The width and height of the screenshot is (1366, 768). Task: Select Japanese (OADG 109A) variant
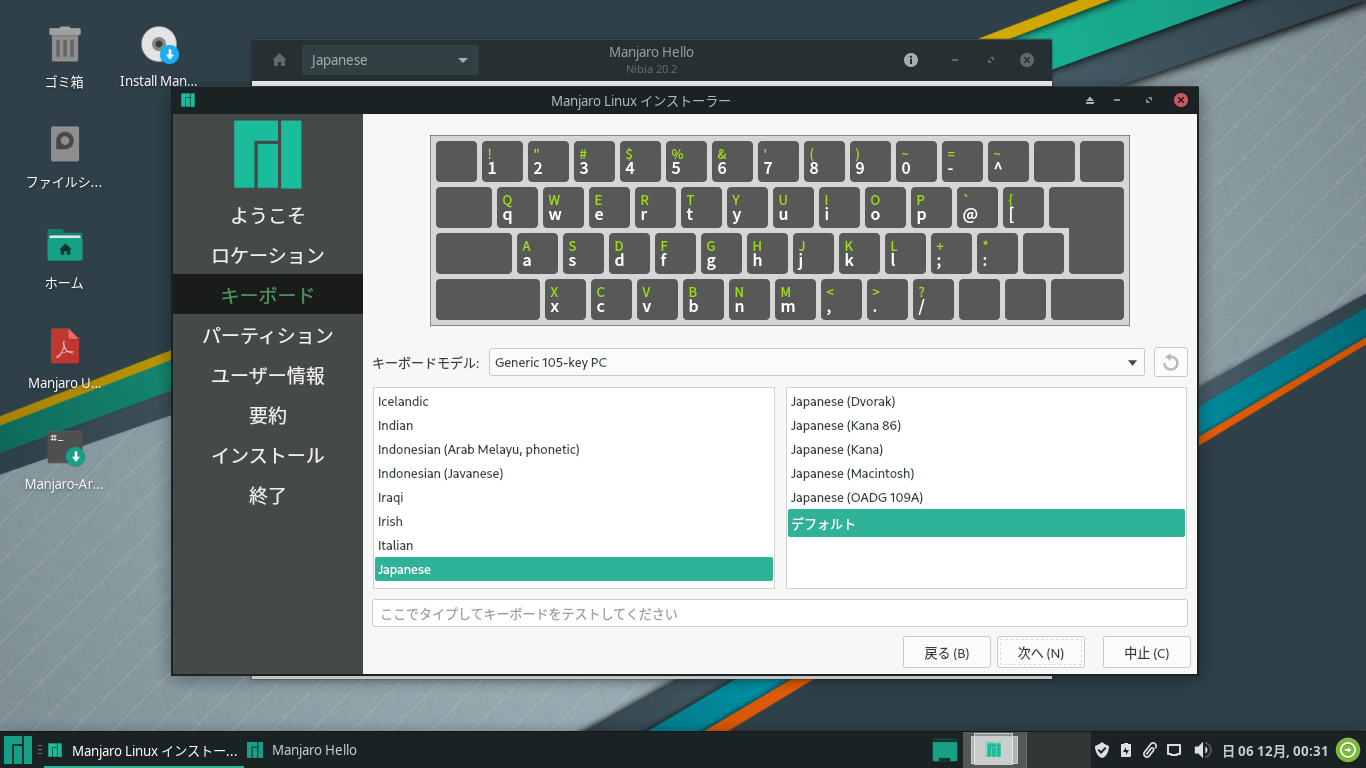click(986, 497)
